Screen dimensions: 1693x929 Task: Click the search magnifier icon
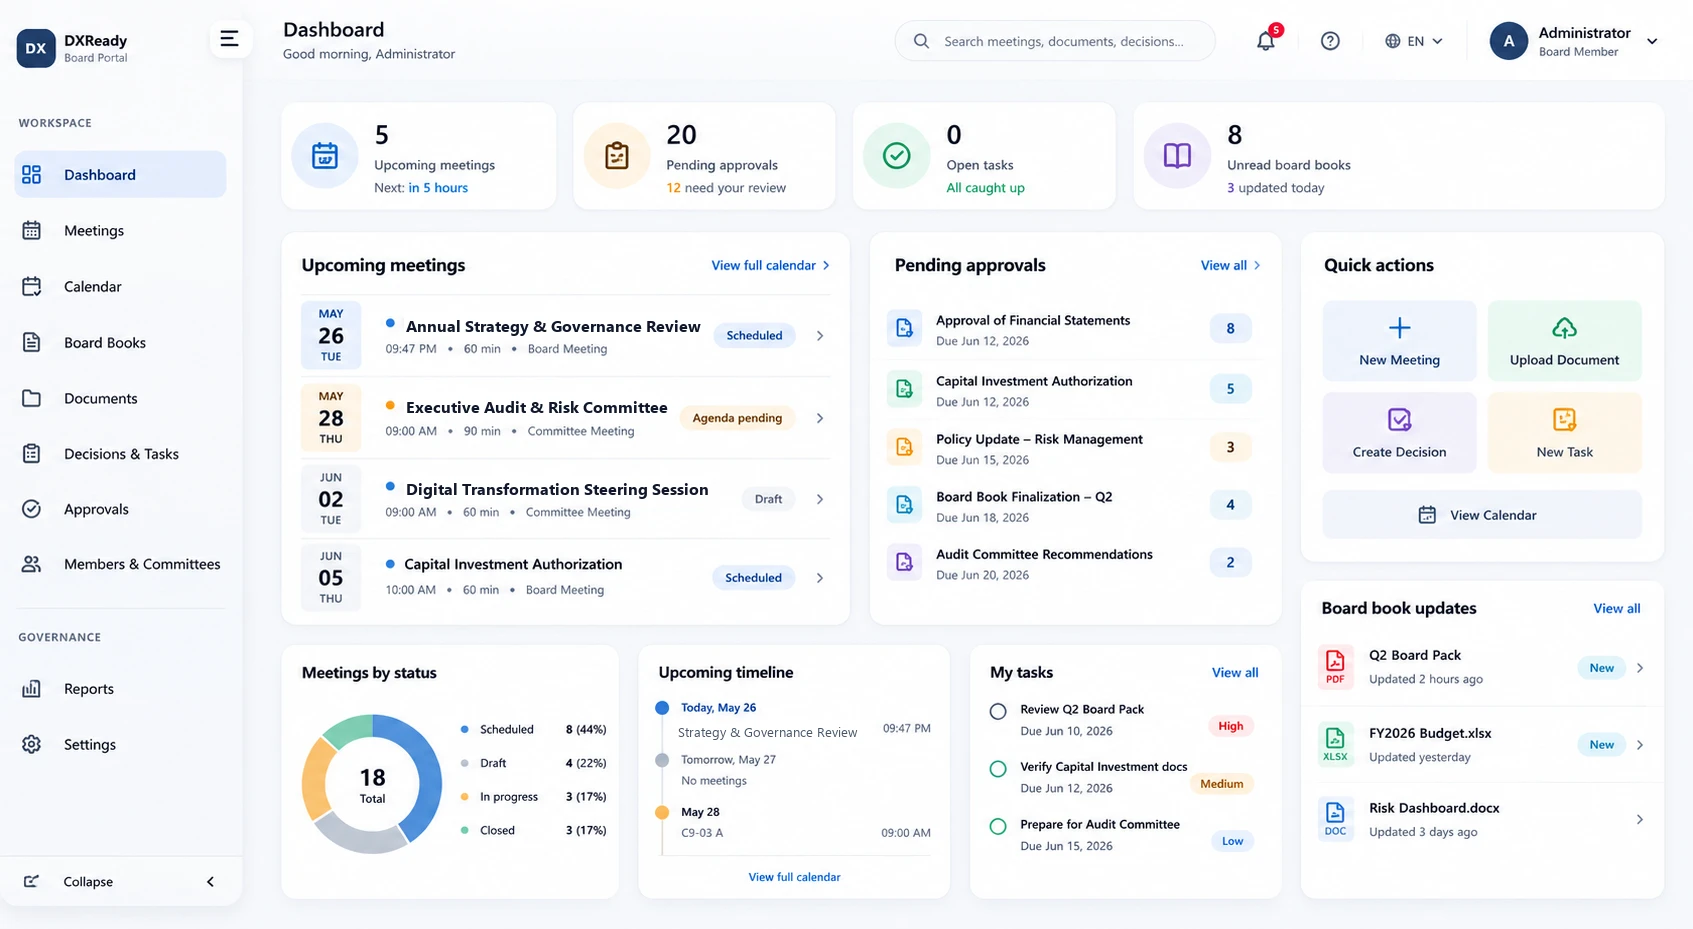(x=922, y=41)
